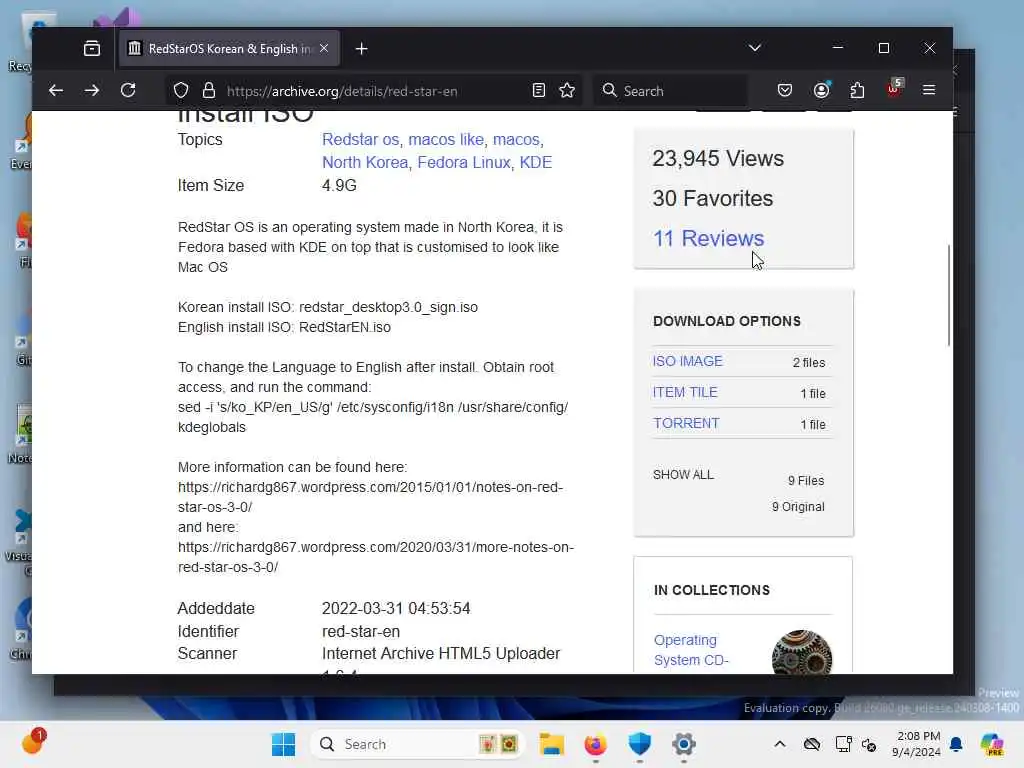Go back to previous page
Image resolution: width=1024 pixels, height=768 pixels.
tap(56, 91)
